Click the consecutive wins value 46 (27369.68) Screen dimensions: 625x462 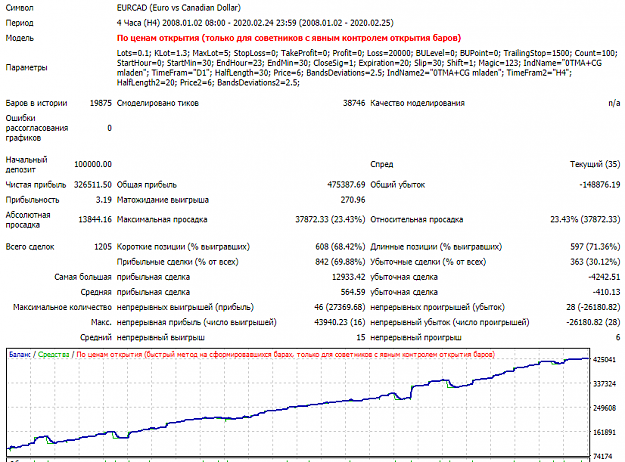coord(340,307)
